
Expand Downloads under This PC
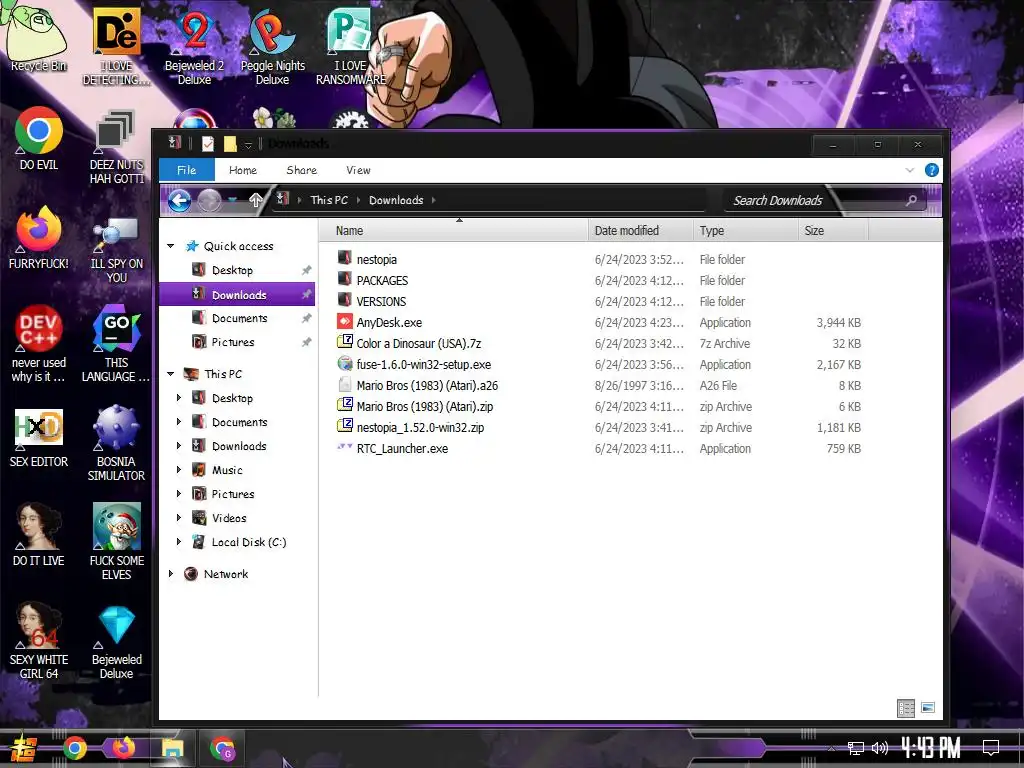click(178, 446)
